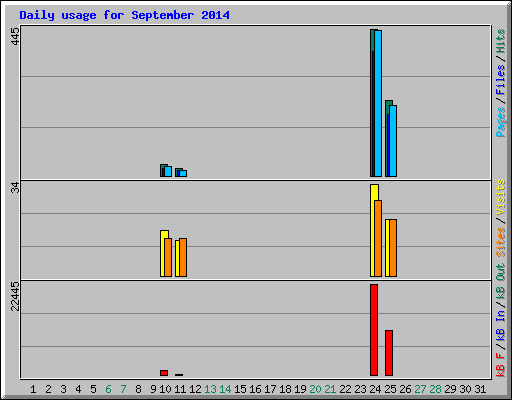
Task: Click green weekend day 20 label
Action: pos(315,389)
